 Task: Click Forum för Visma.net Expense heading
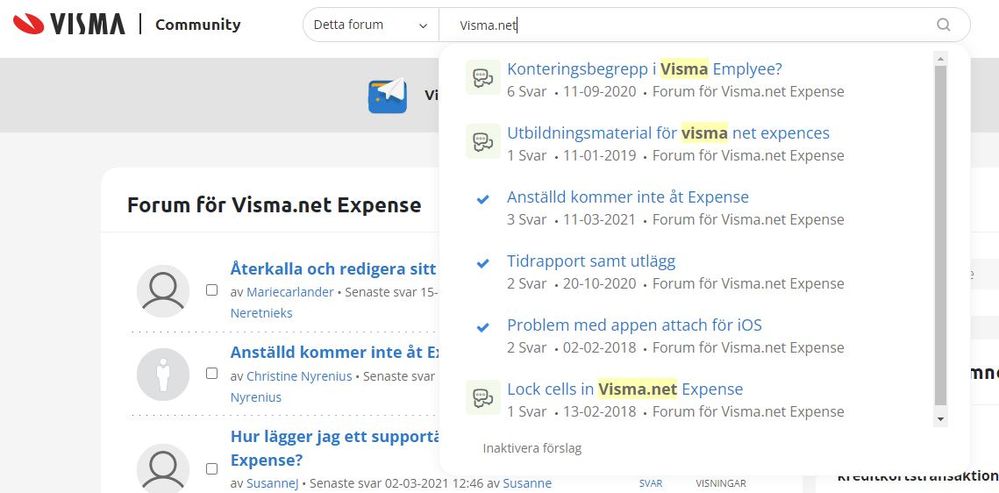[x=274, y=205]
